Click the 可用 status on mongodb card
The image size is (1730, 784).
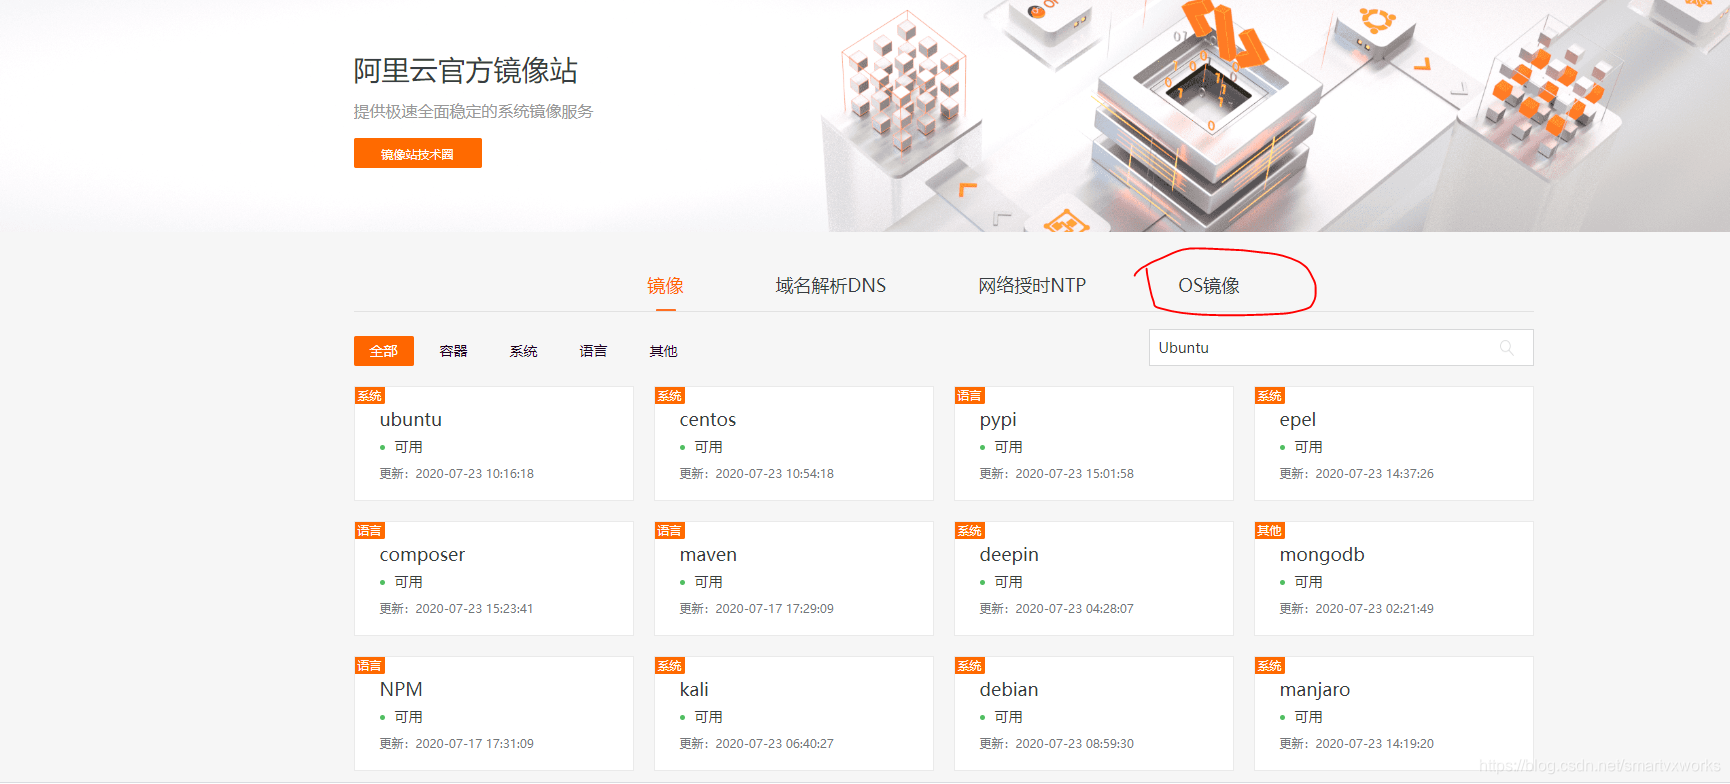tap(1308, 582)
